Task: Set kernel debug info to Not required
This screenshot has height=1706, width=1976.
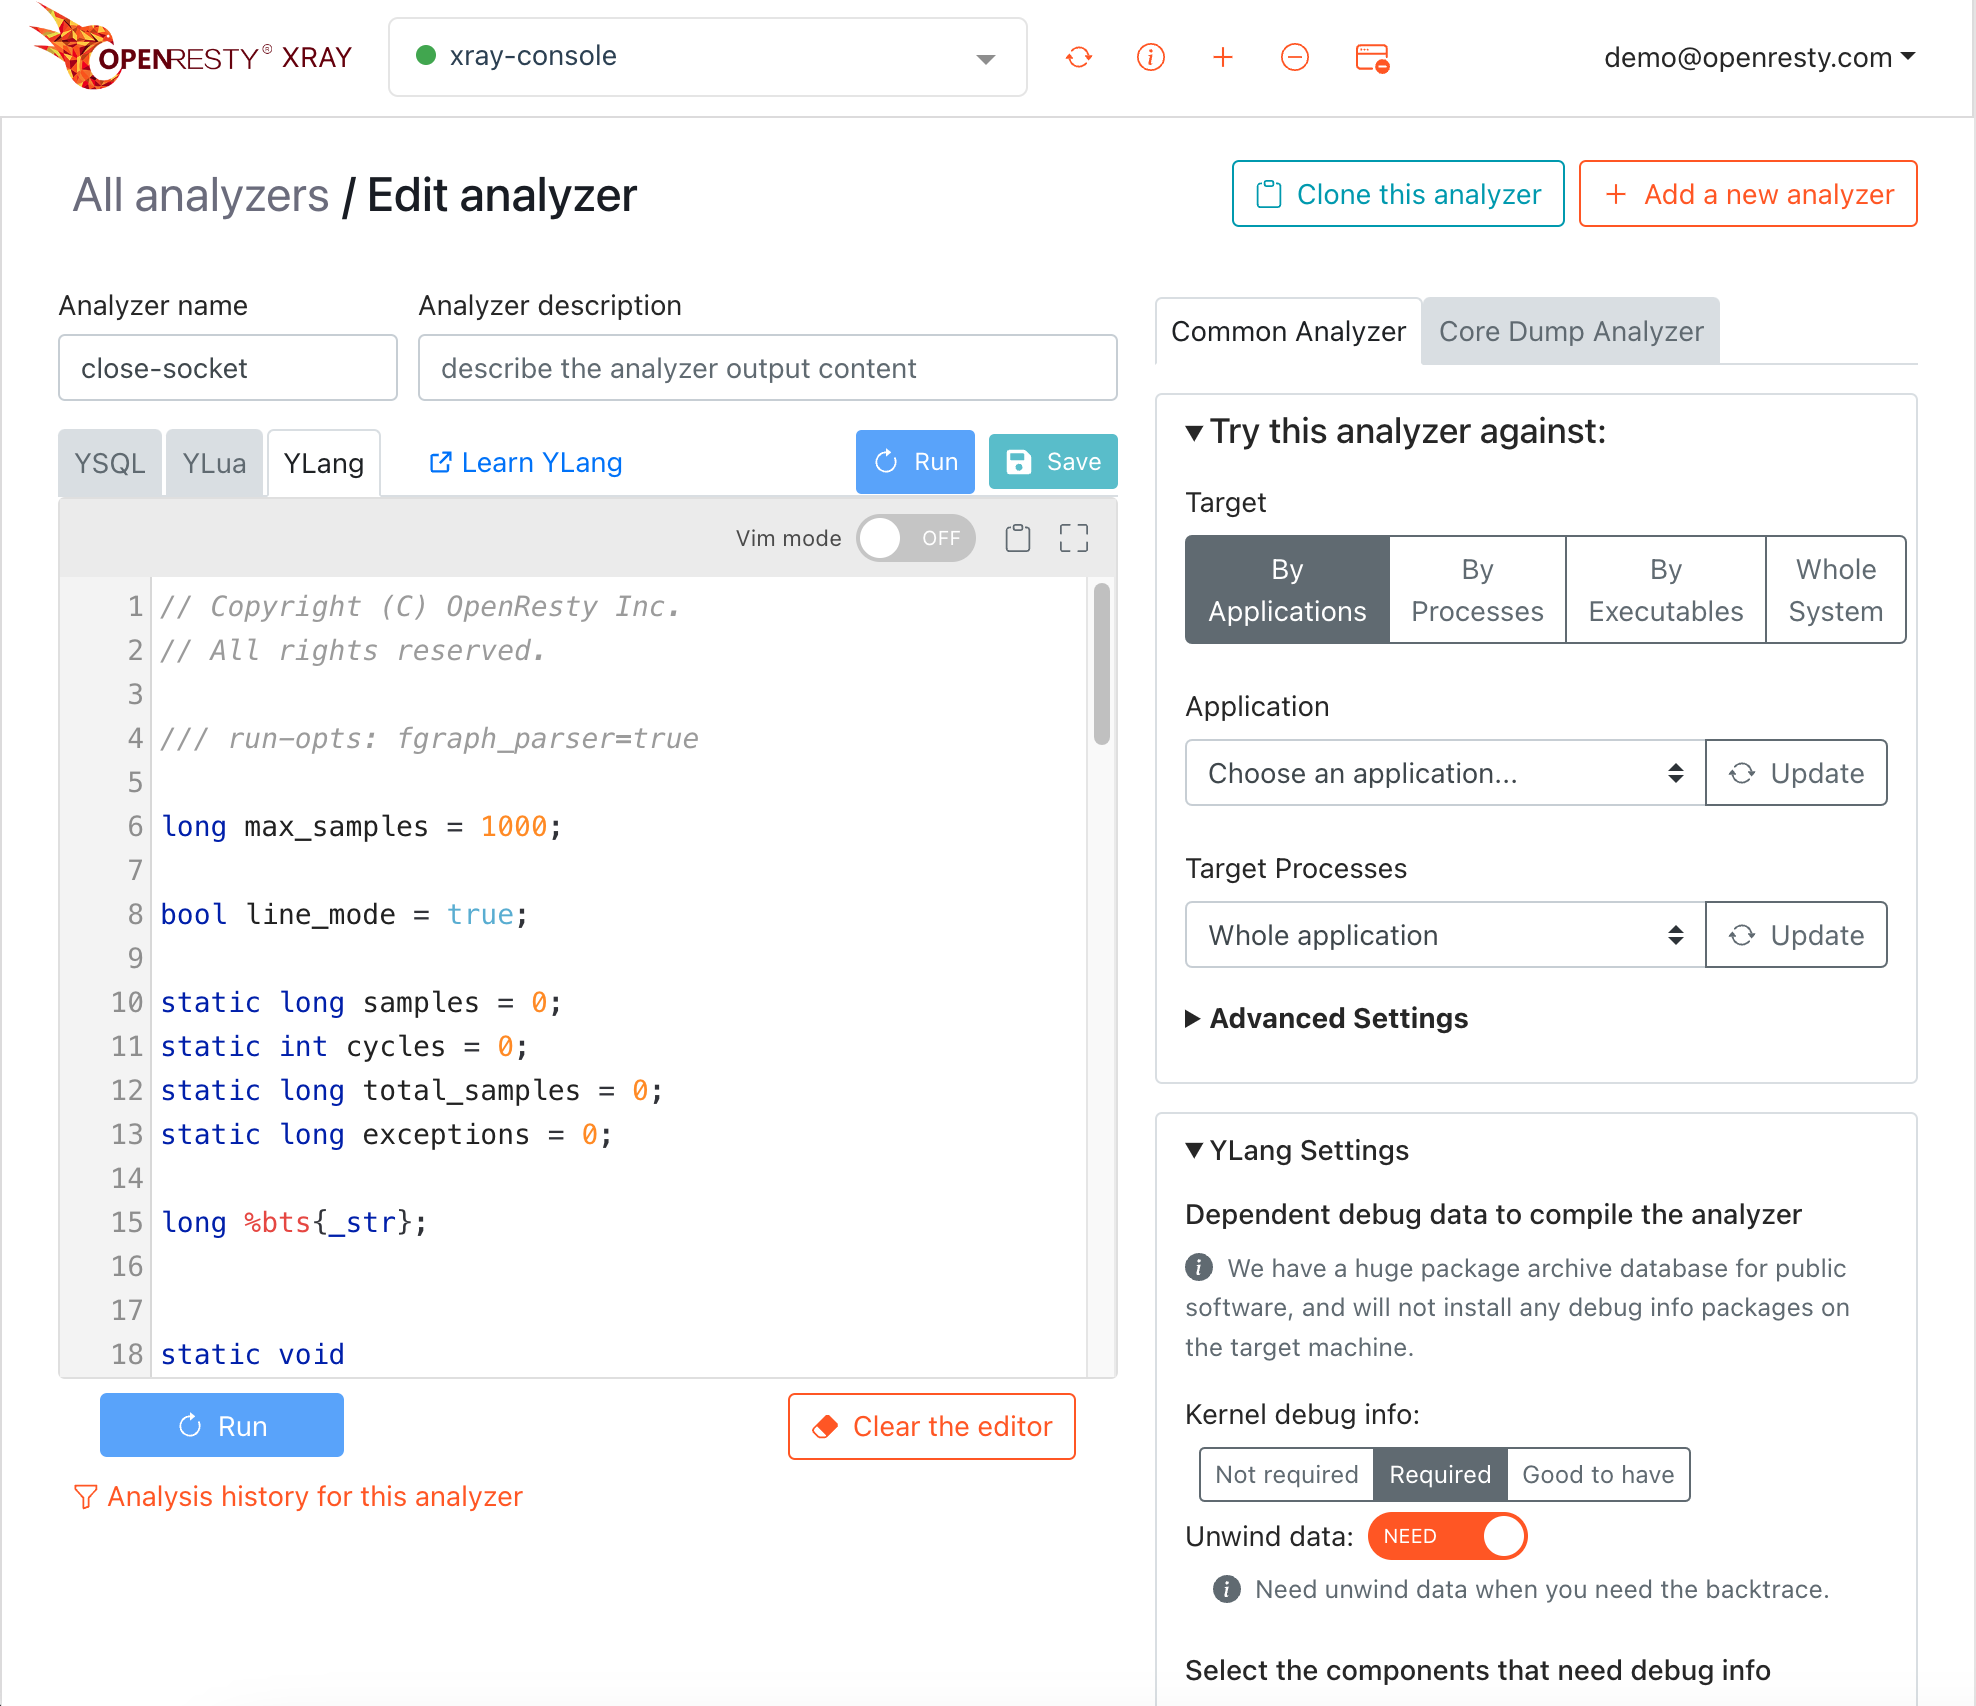Action: [x=1286, y=1474]
